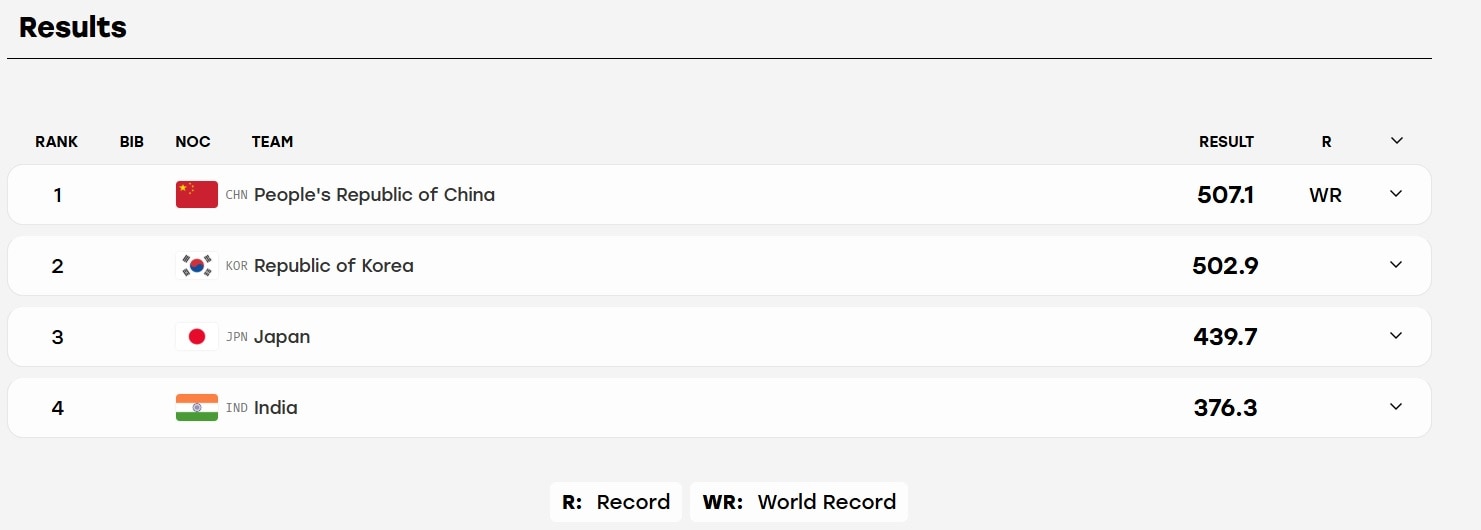Viewport: 1481px width, 530px height.
Task: Select the Republic of Korea team name
Action: click(x=334, y=266)
